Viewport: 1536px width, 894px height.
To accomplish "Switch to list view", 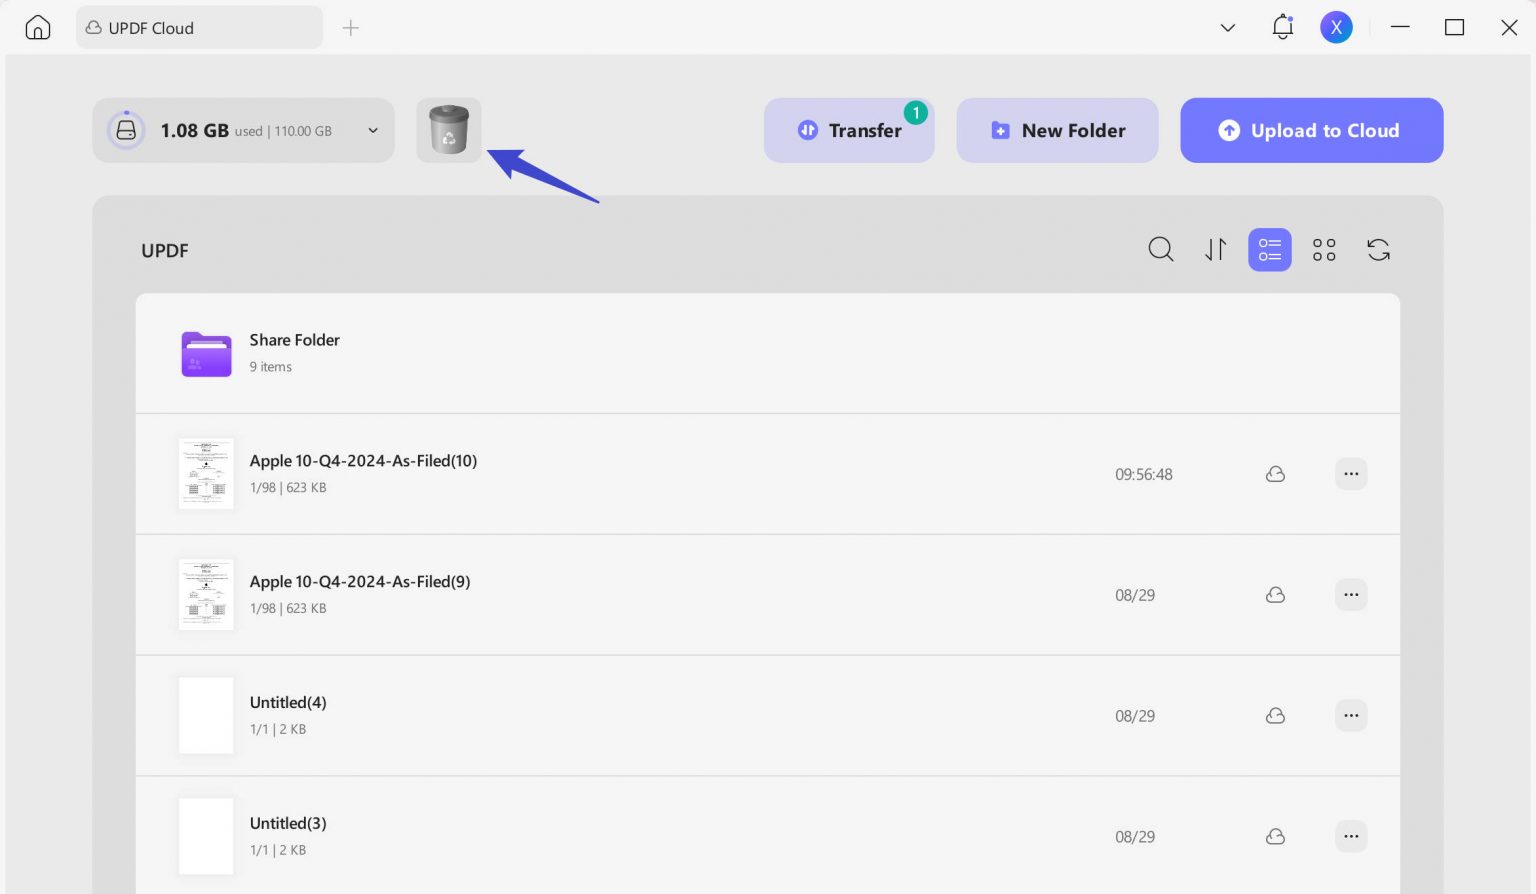I will (1270, 250).
